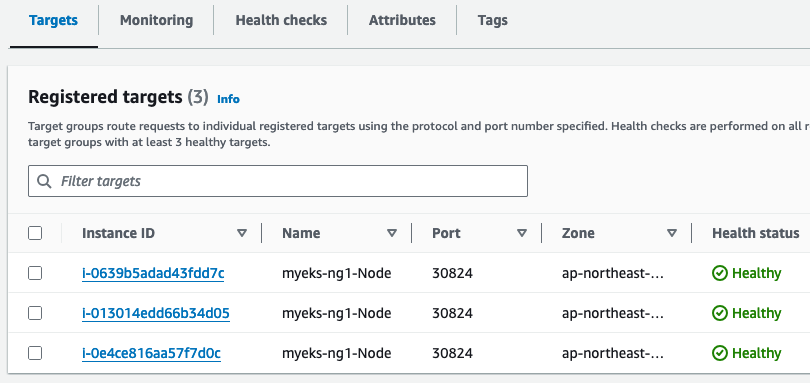Sort the Zone column with its arrow icon
This screenshot has width=810, height=383.
click(x=672, y=234)
